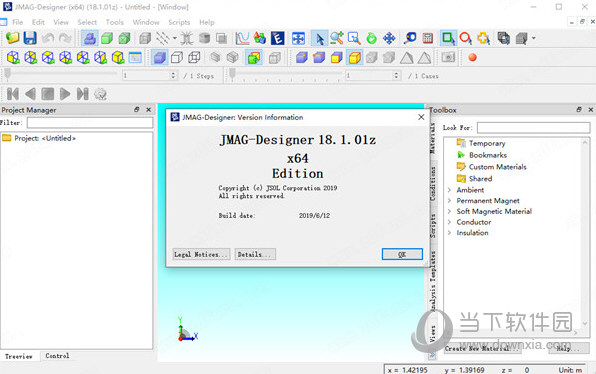Click the open project folder icon
This screenshot has width=596, height=374.
click(12, 38)
